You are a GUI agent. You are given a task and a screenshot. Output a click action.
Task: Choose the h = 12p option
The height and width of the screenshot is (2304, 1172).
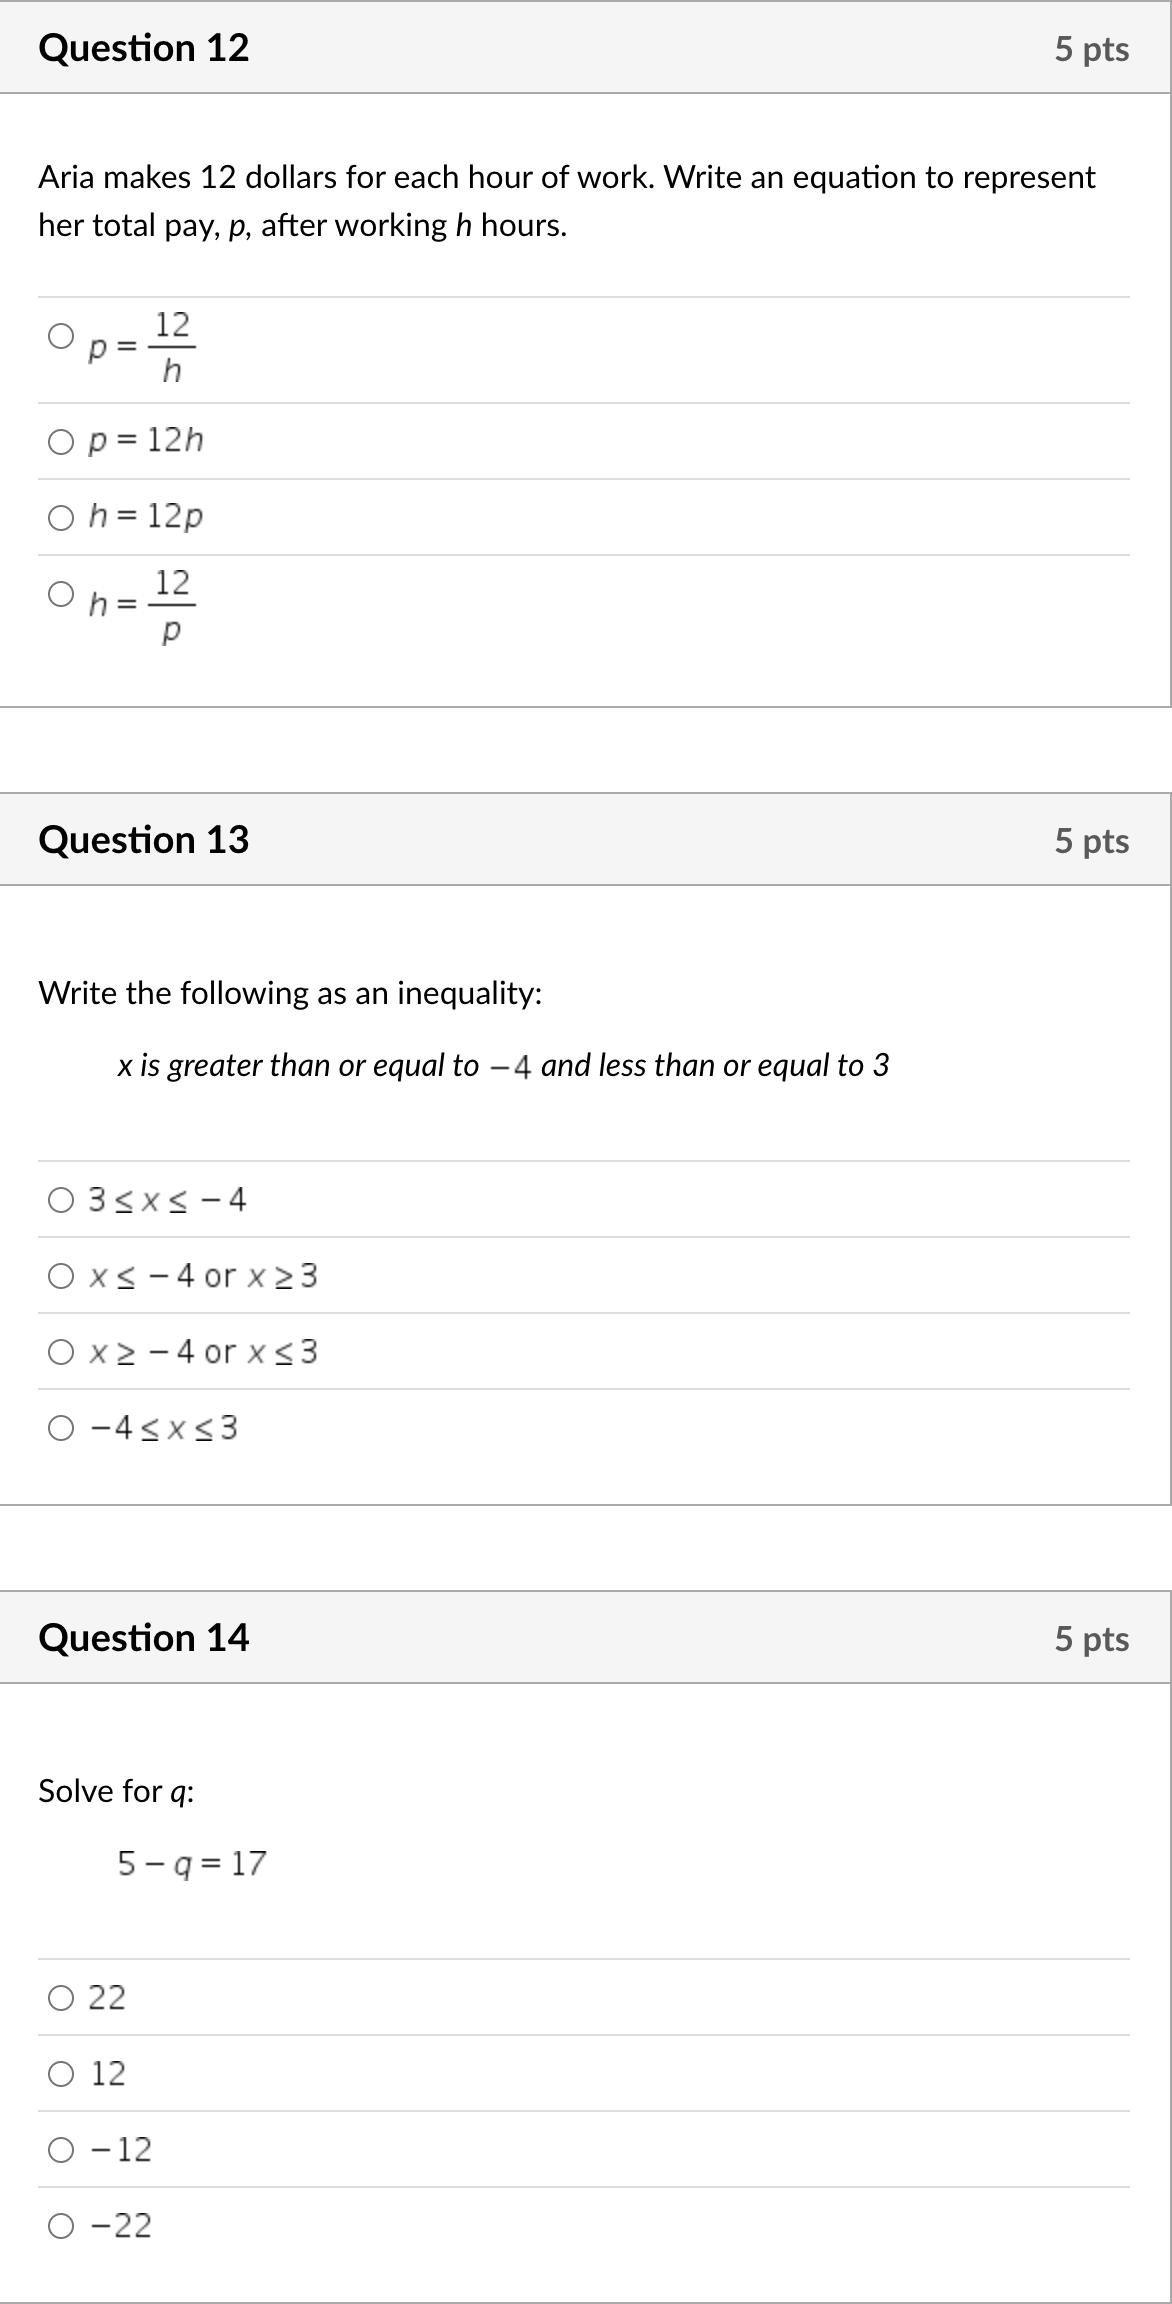(61, 517)
